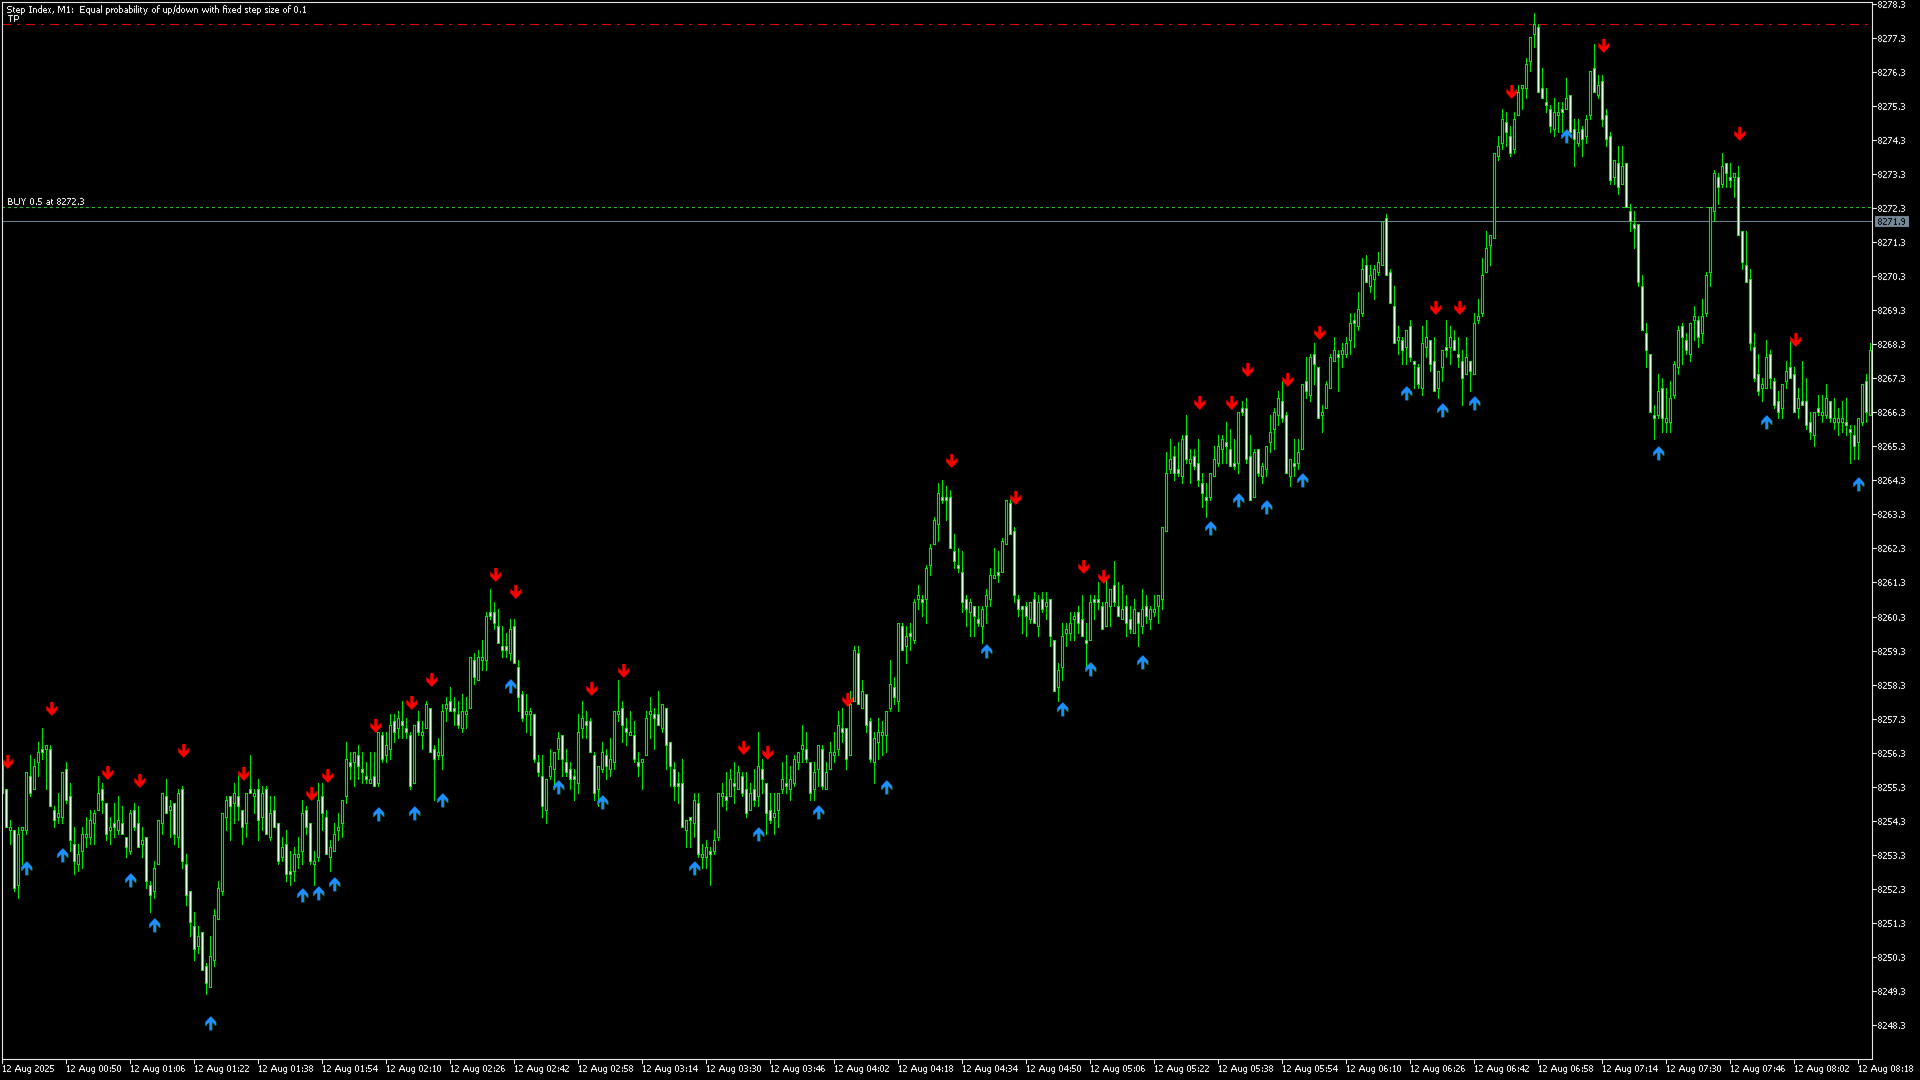Click the rightmost red down arrow signal
This screenshot has width=1920, height=1080.
point(1795,341)
